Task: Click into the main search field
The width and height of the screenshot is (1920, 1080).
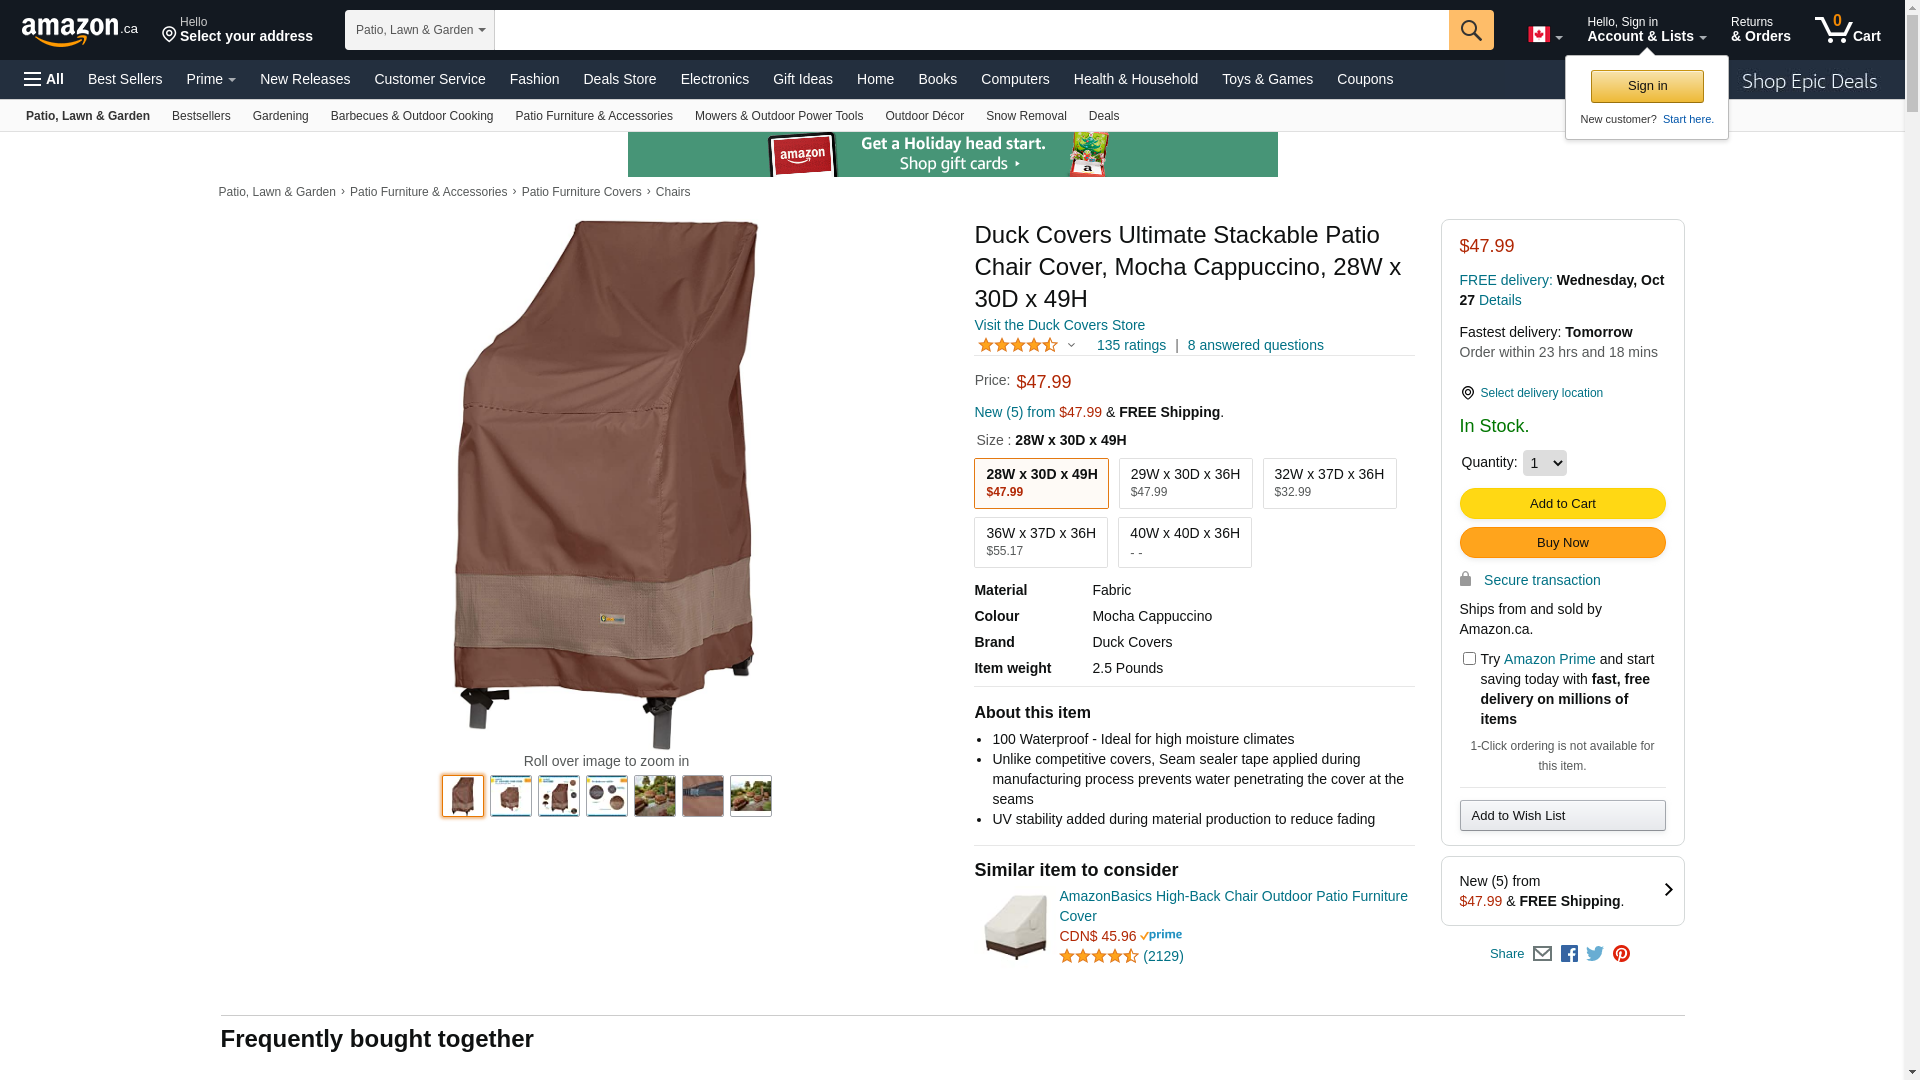Action: (x=971, y=30)
